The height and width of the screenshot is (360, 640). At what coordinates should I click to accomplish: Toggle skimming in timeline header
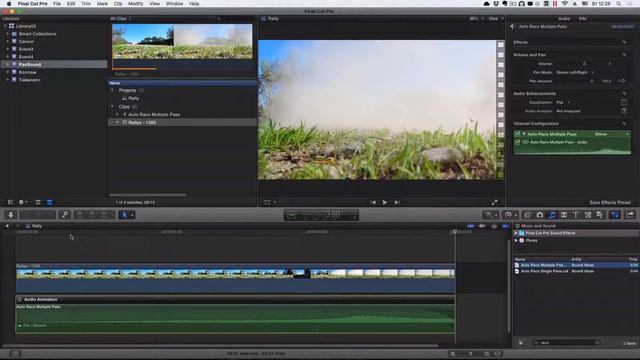[471, 226]
